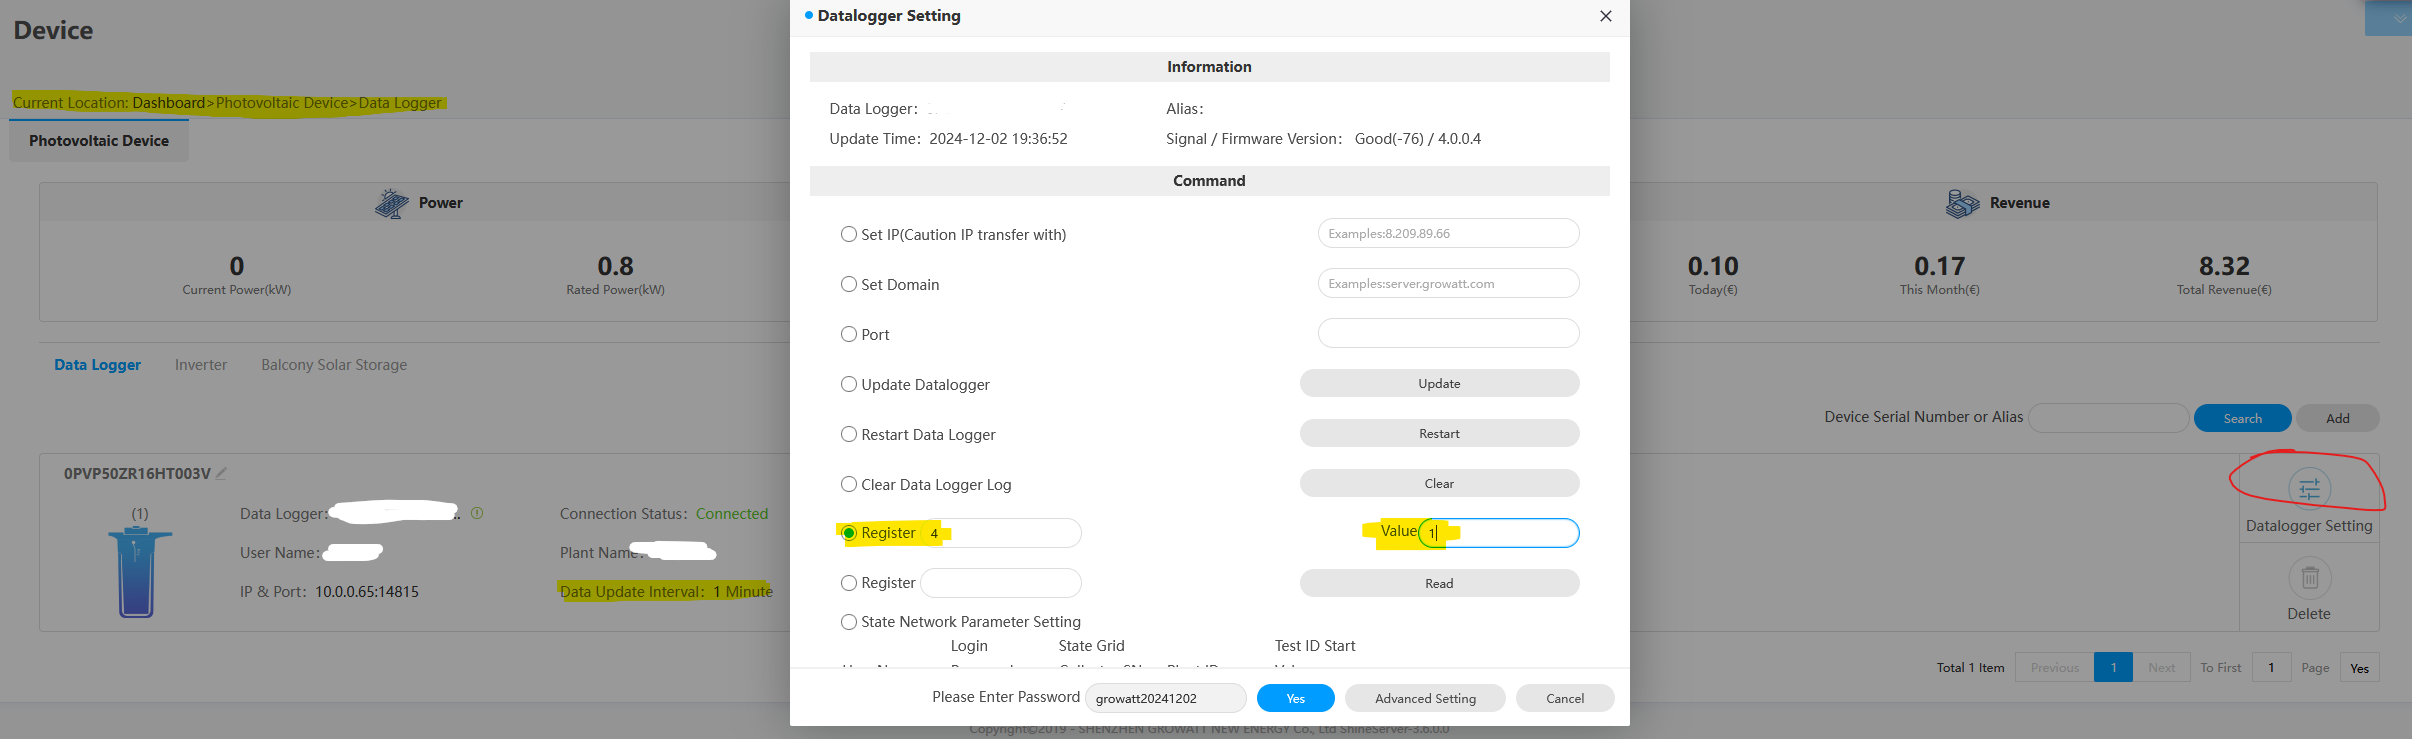Viewport: 2412px width, 739px height.
Task: Switch to the Inverter tab
Action: [201, 365]
